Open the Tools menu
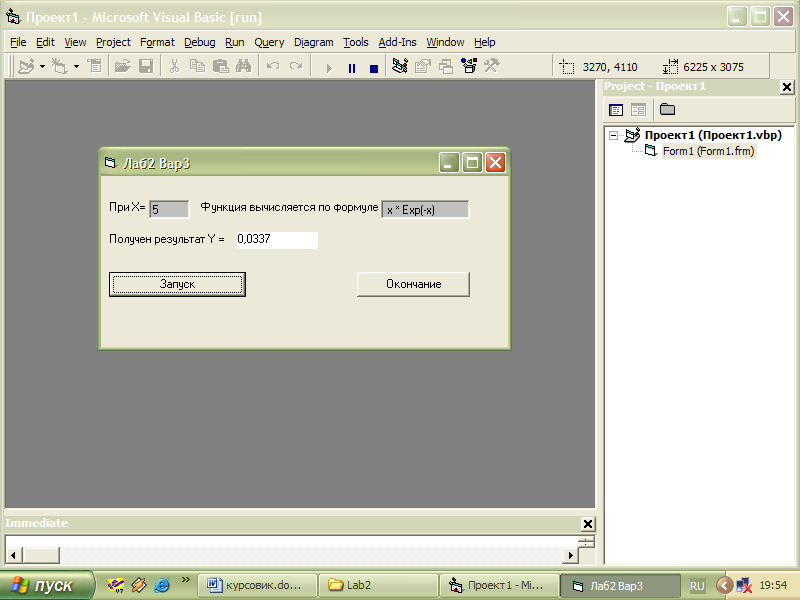This screenshot has width=800, height=600. coord(356,42)
